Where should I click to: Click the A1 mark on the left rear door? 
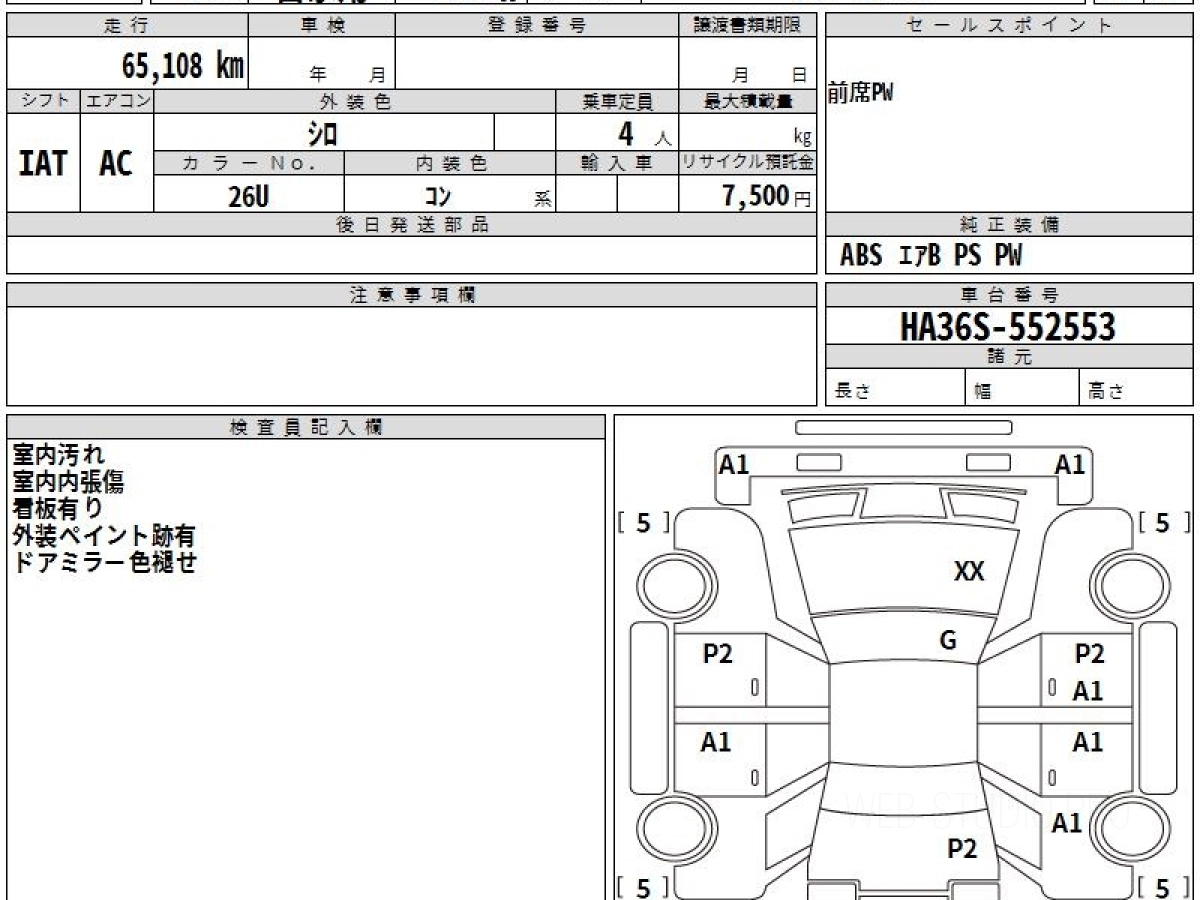[716, 742]
